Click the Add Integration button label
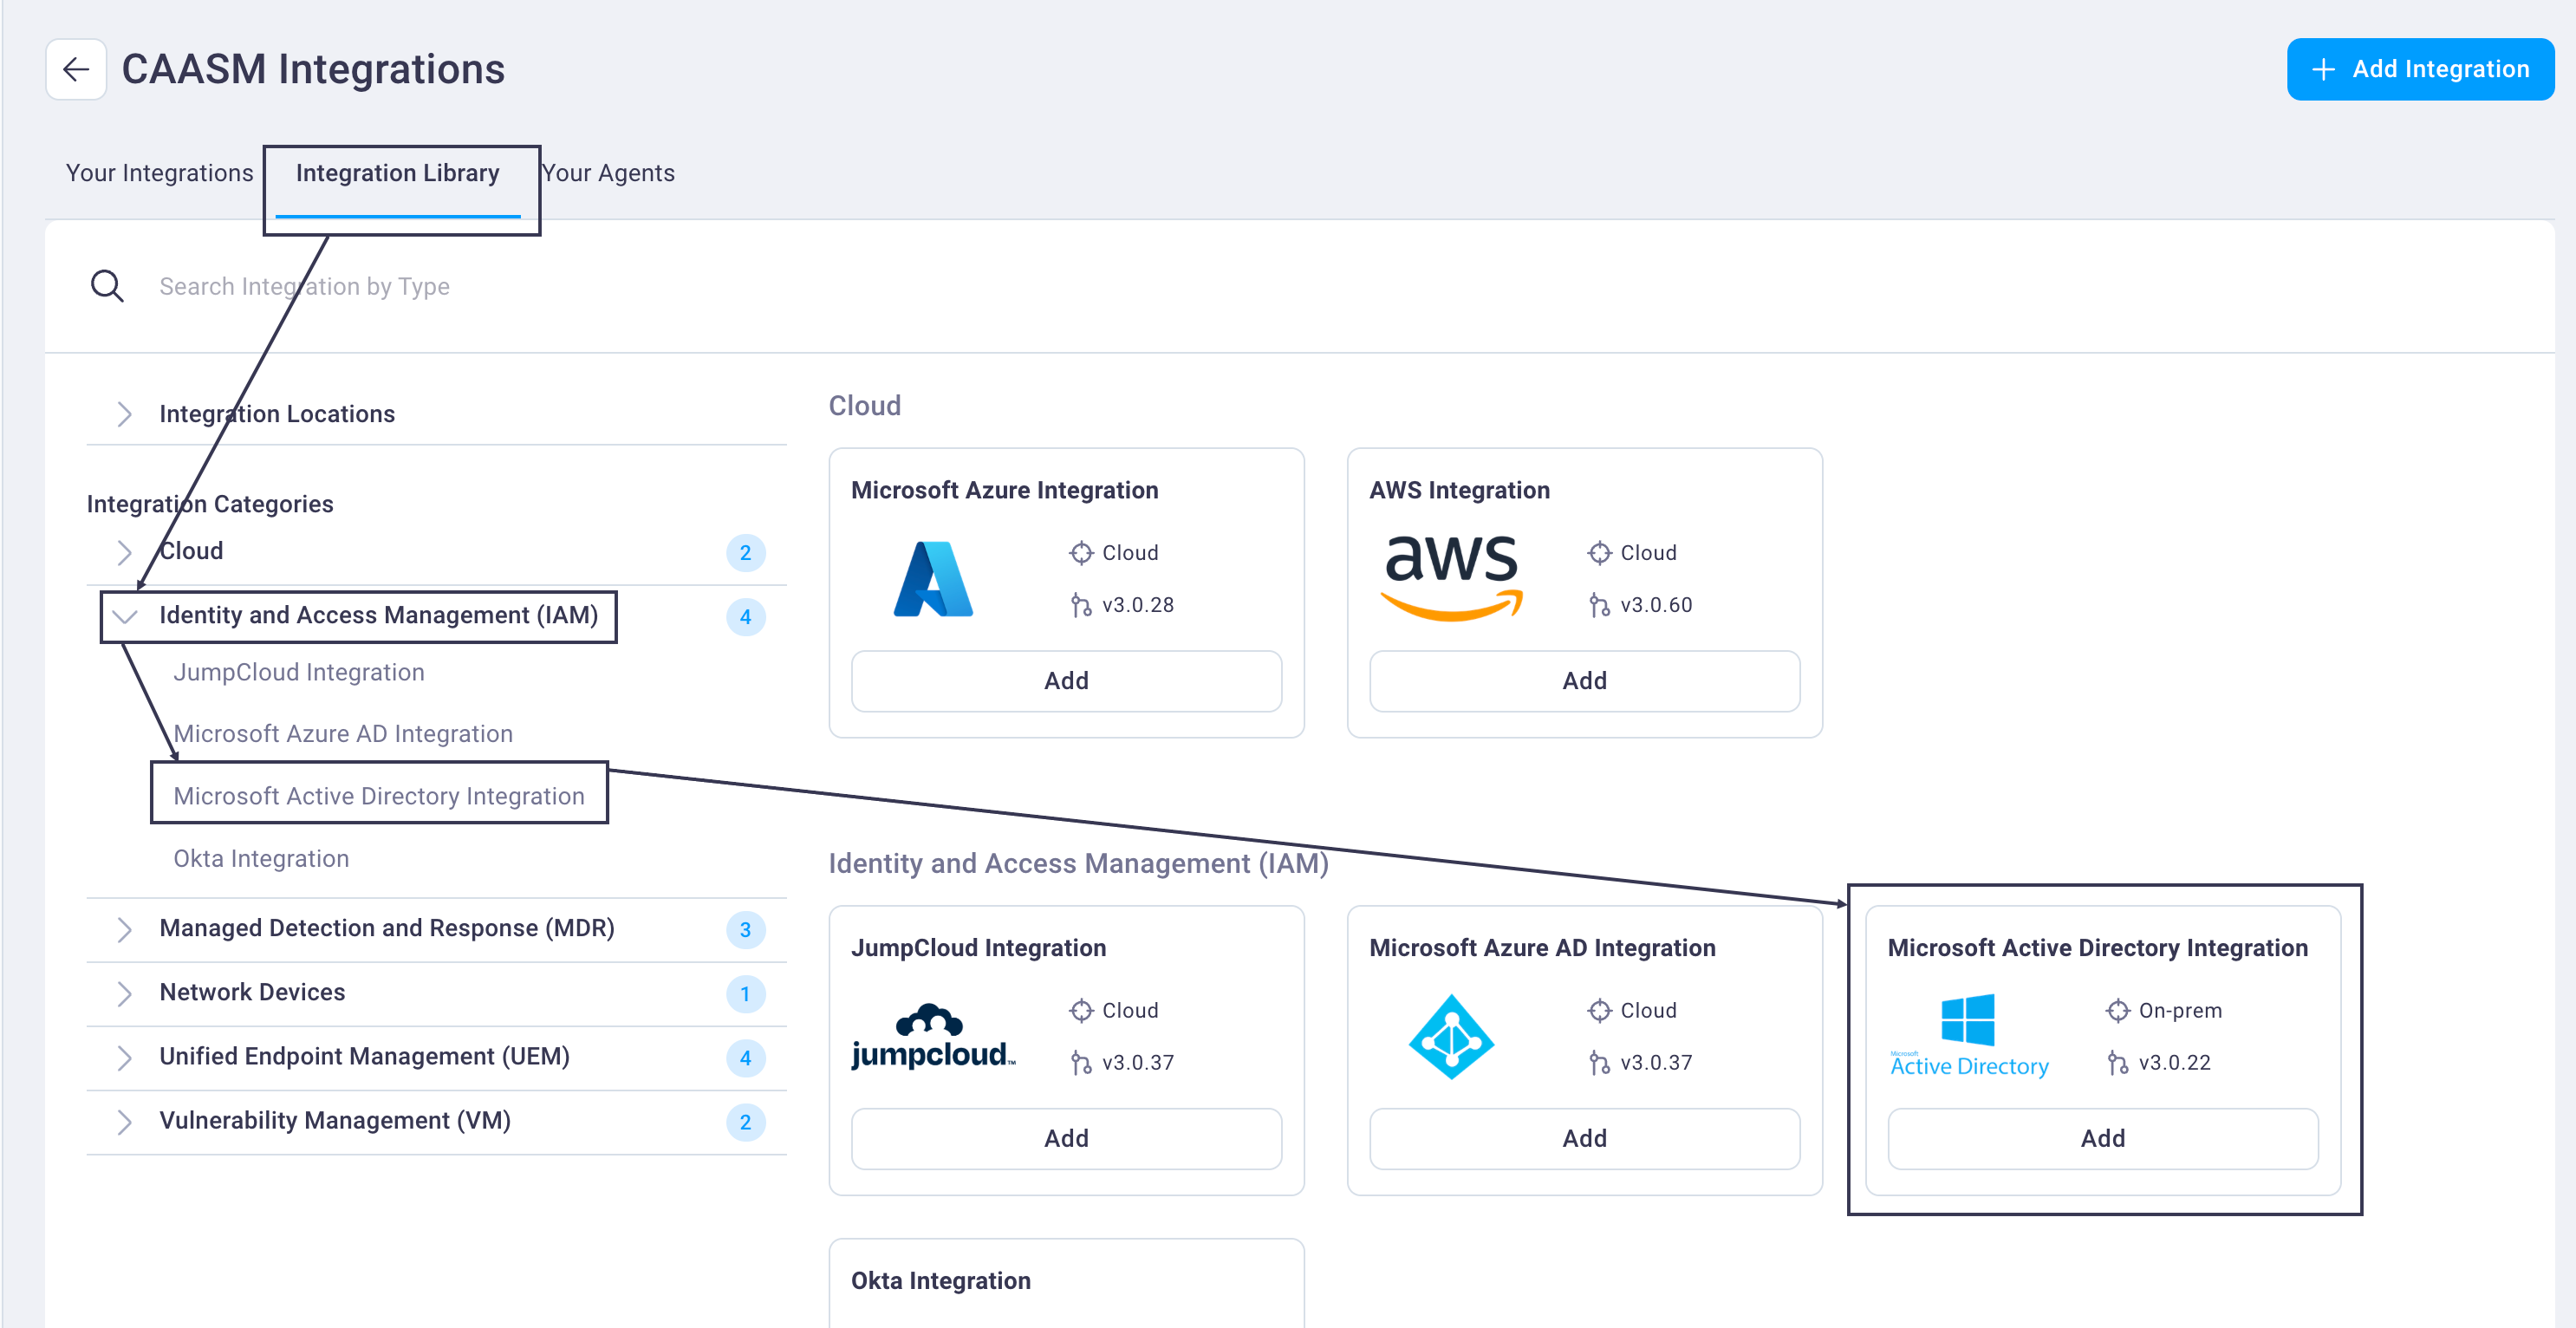Screen dimensions: 2576x1328 [2440, 69]
